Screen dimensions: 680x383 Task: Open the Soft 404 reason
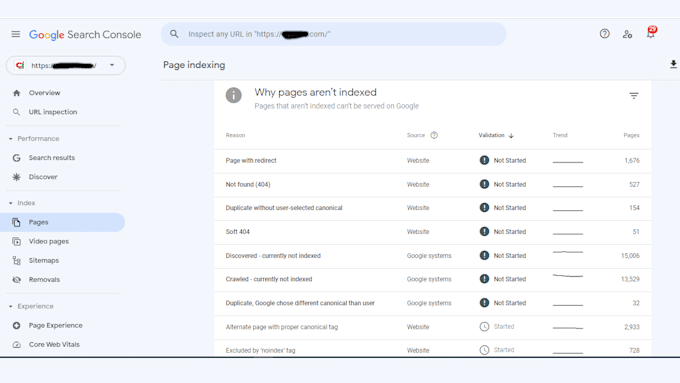point(432,232)
